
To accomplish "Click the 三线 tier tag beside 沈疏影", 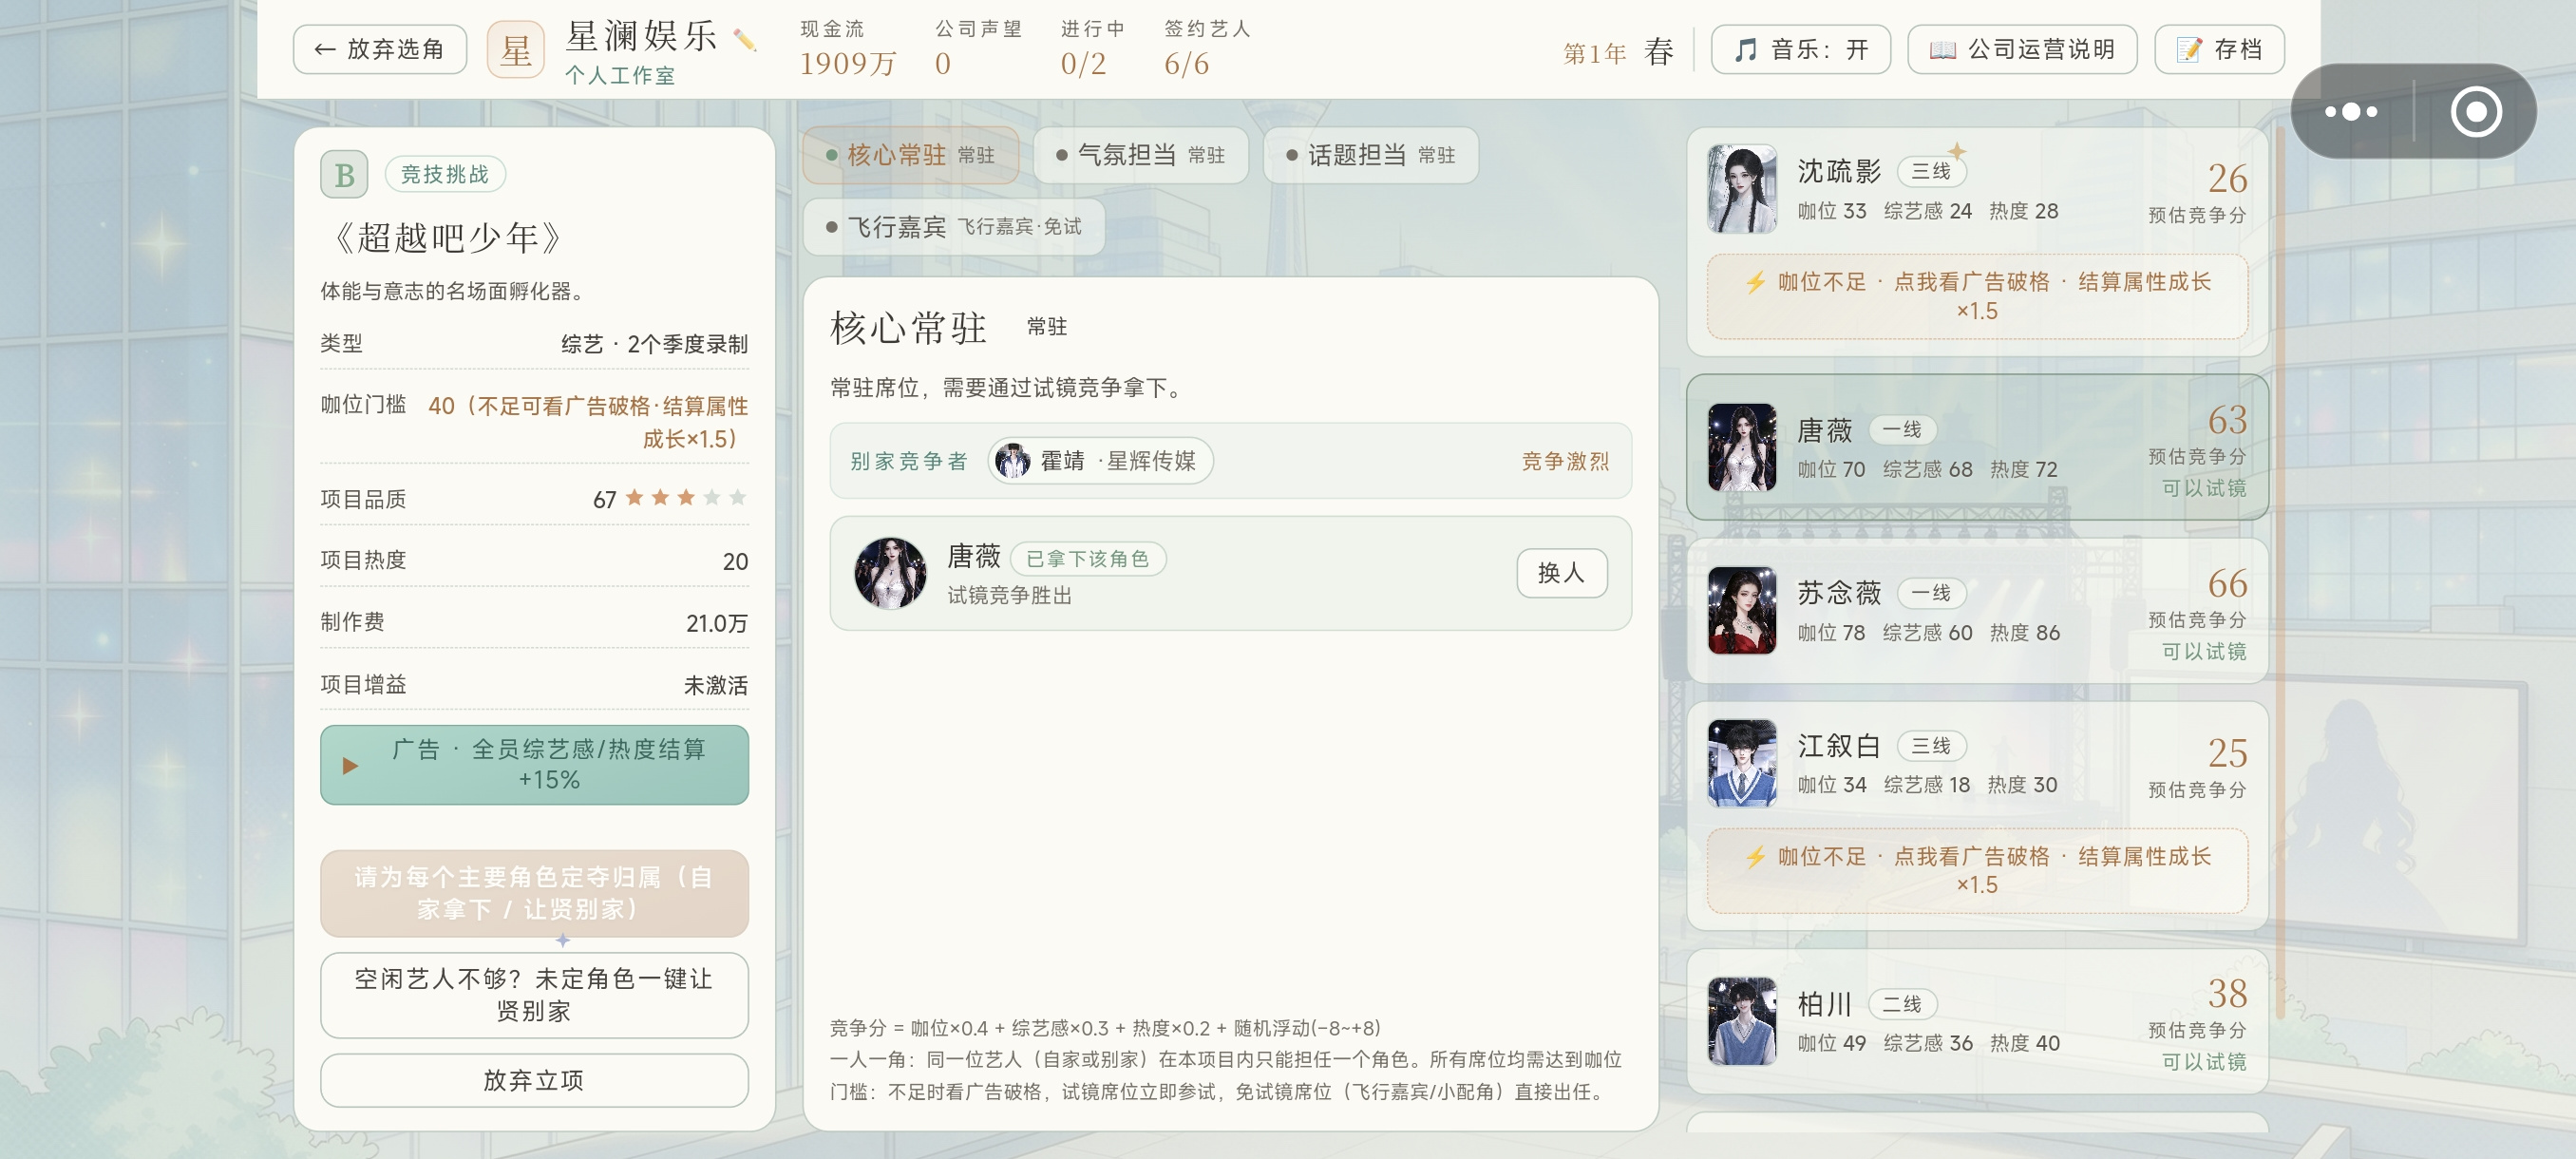I will pyautogui.click(x=1931, y=172).
